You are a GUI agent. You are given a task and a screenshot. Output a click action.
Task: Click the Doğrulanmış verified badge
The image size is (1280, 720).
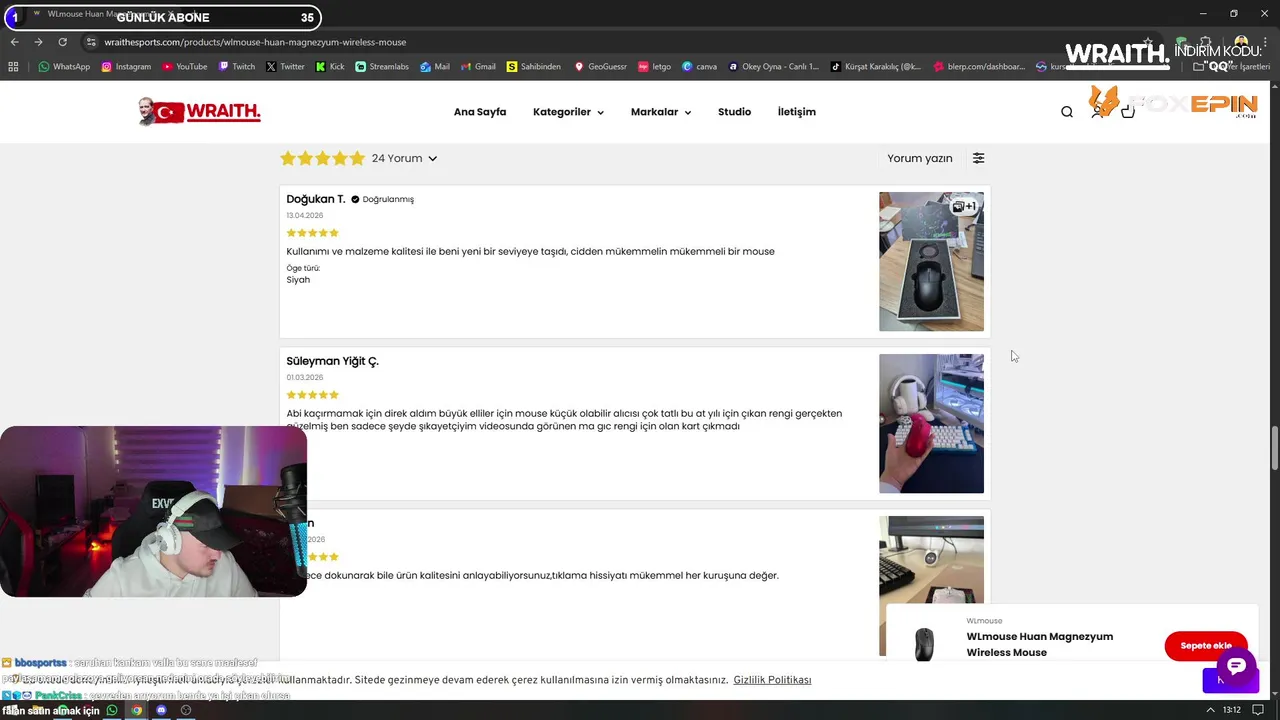tap(382, 199)
